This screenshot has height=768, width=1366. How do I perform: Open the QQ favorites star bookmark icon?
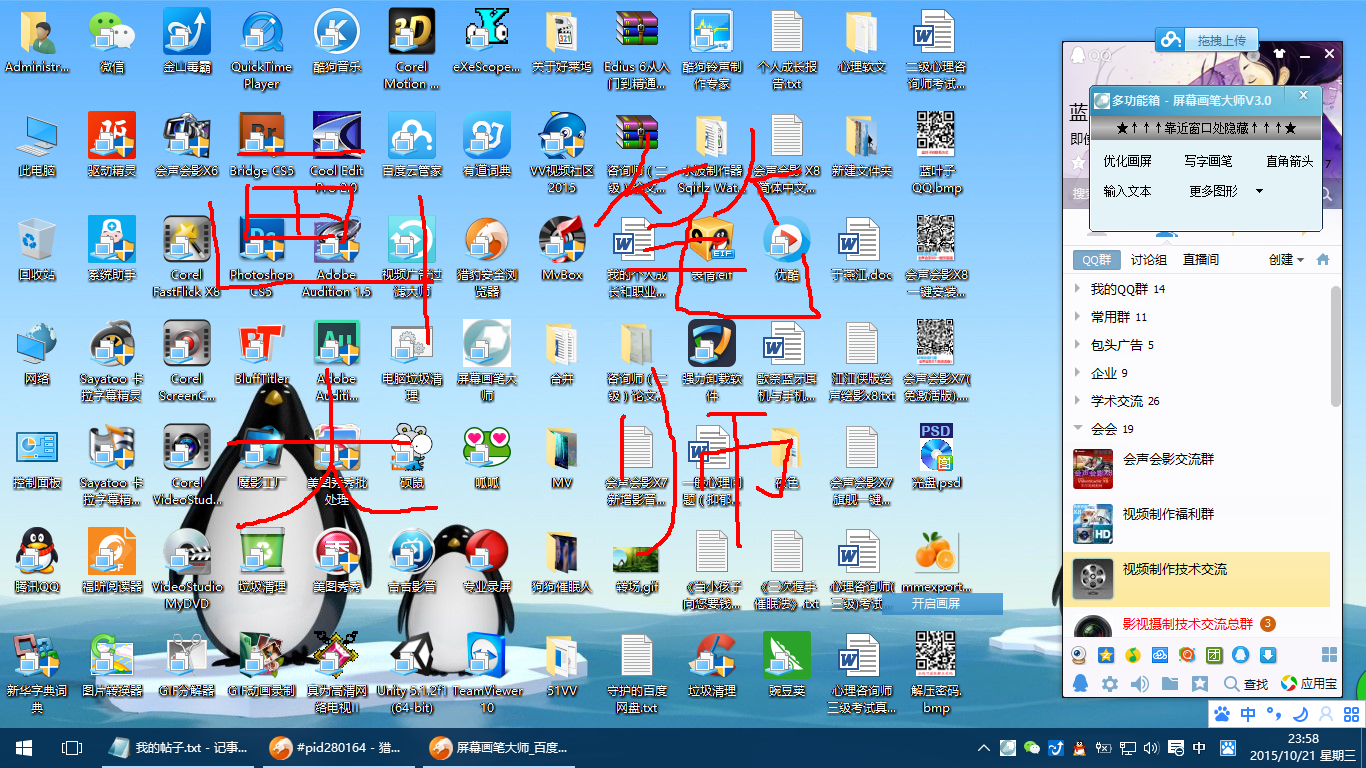(x=1200, y=684)
